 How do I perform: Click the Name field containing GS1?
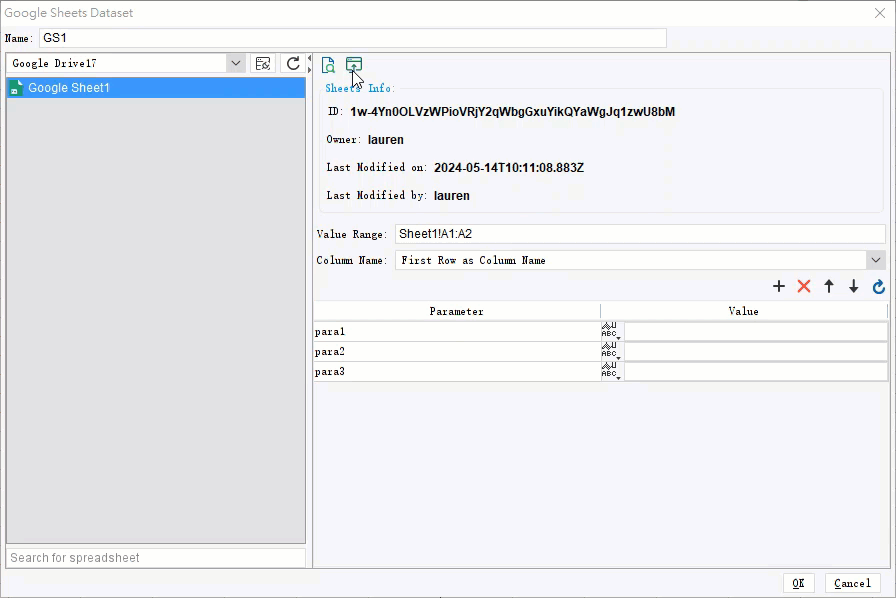coord(353,38)
